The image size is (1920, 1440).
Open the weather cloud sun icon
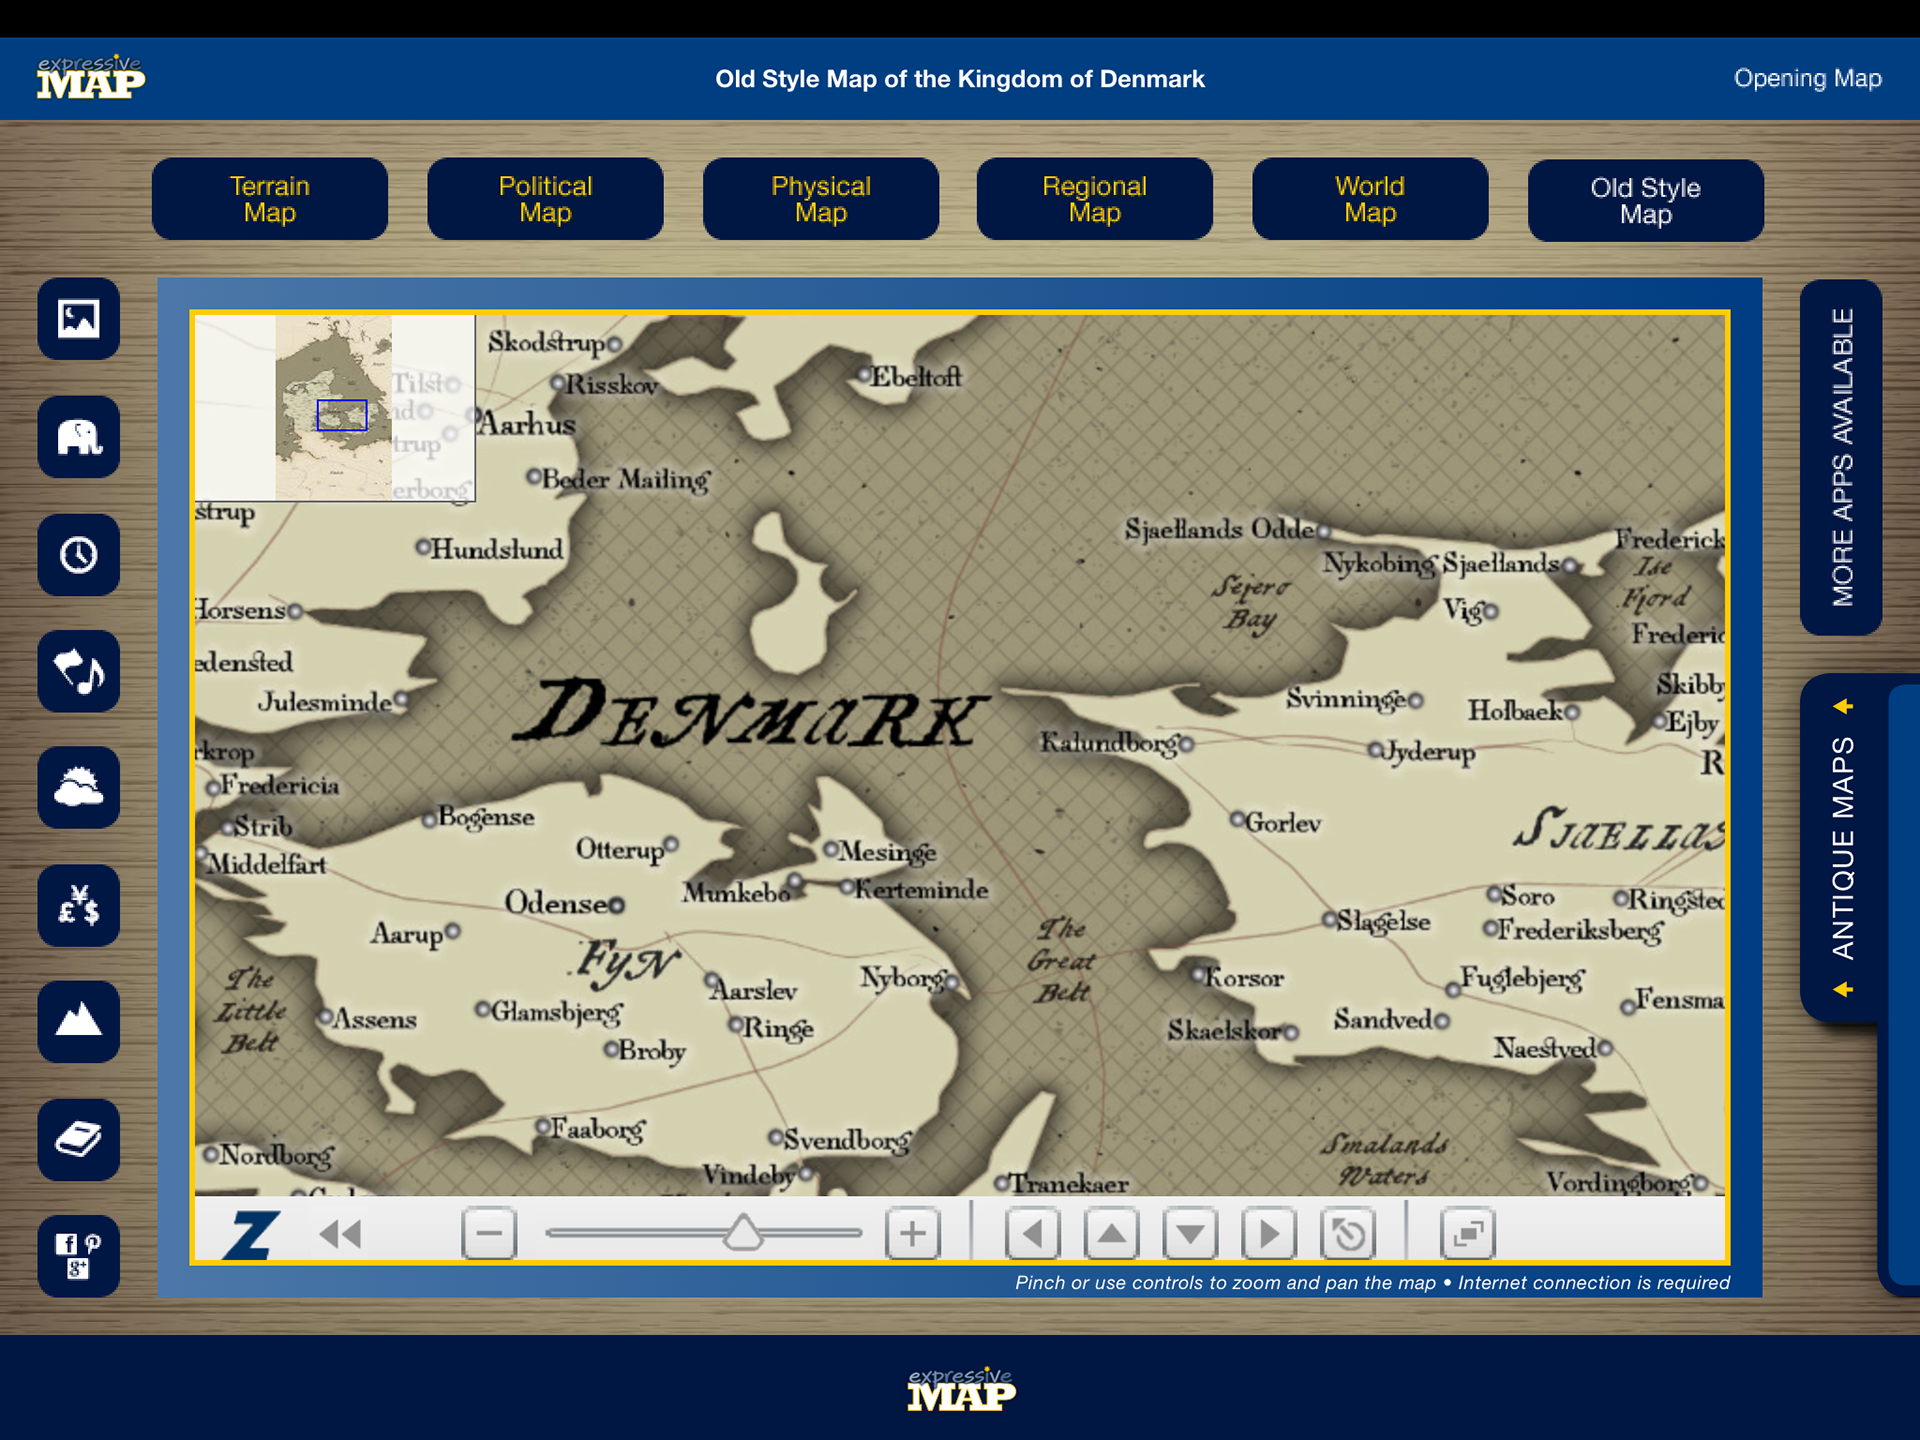[79, 788]
